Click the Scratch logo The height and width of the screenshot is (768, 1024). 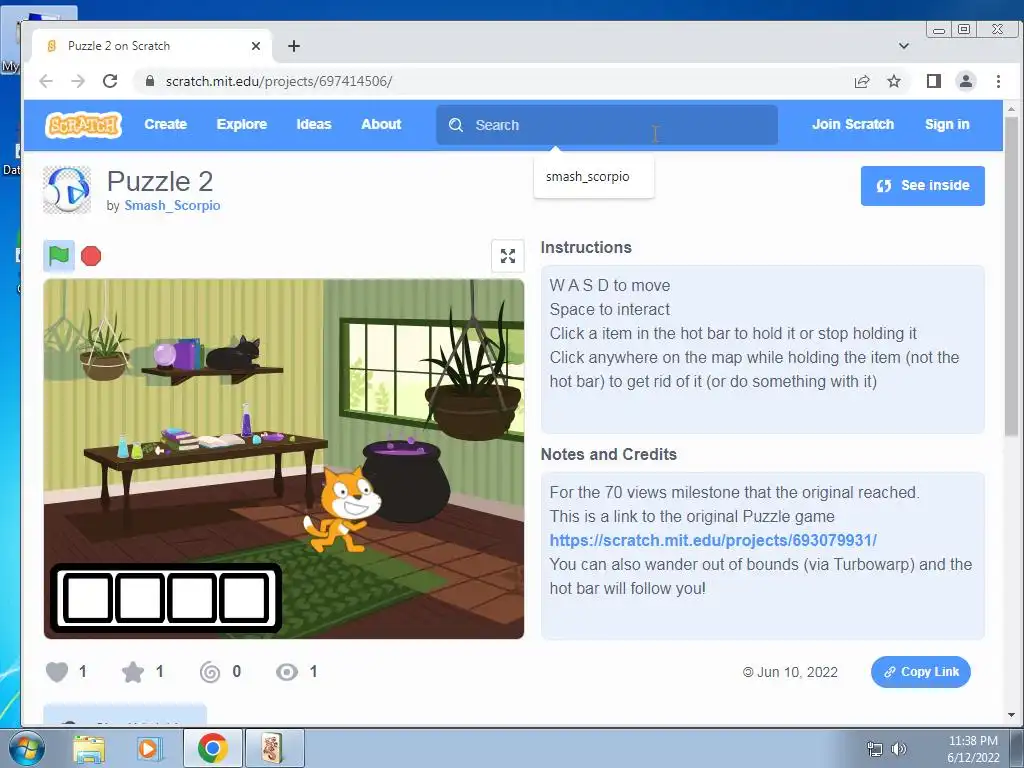(83, 125)
